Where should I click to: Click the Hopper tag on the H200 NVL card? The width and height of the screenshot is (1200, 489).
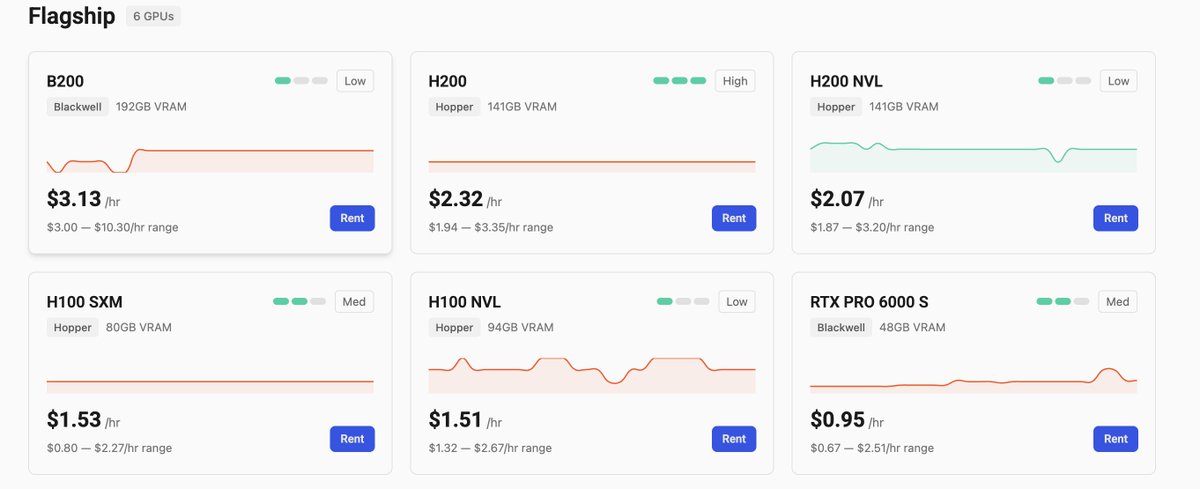click(x=836, y=107)
